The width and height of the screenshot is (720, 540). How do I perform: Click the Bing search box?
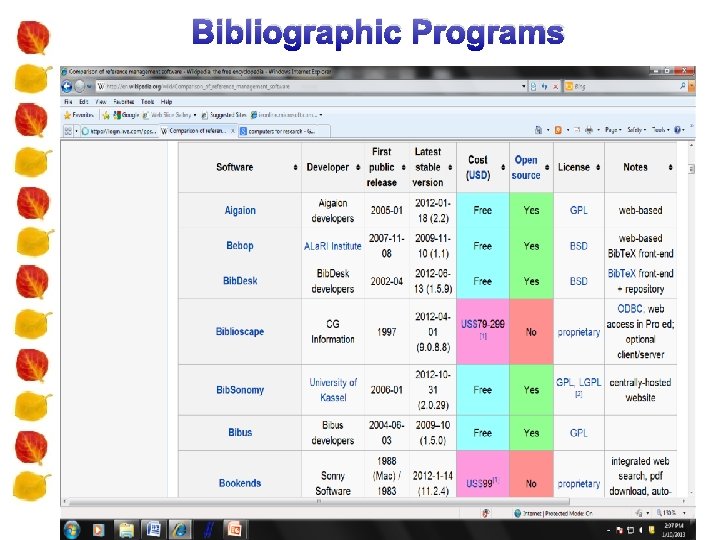pyautogui.click(x=621, y=86)
